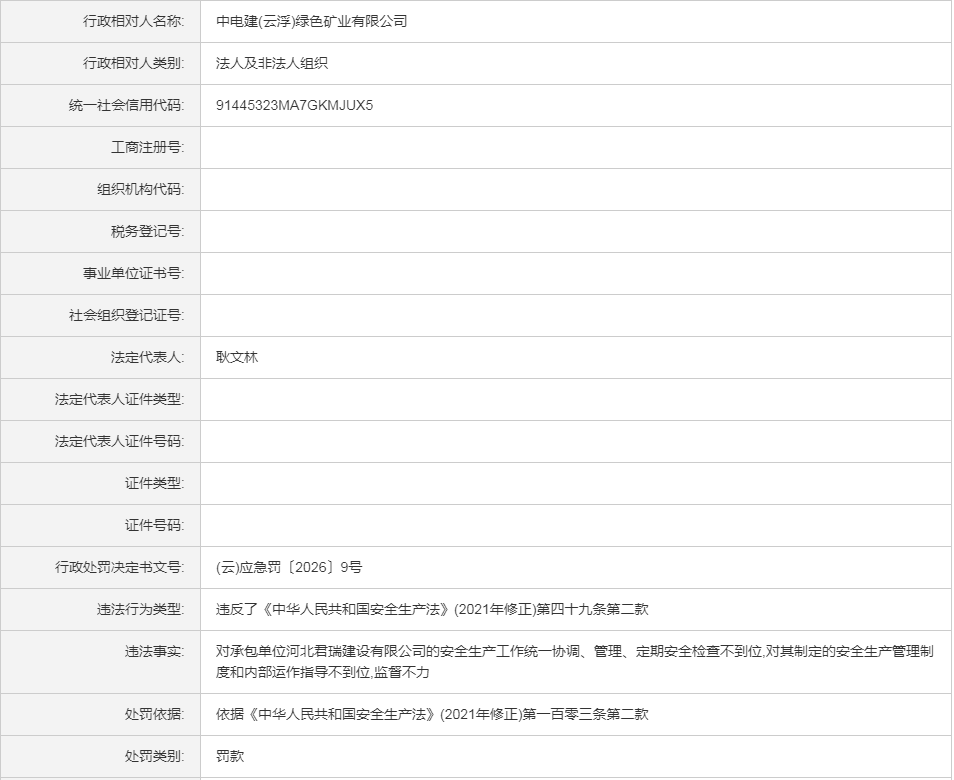Click the 行政处罚决定书文号 label
Image resolution: width=954 pixels, height=780 pixels.
(119, 567)
